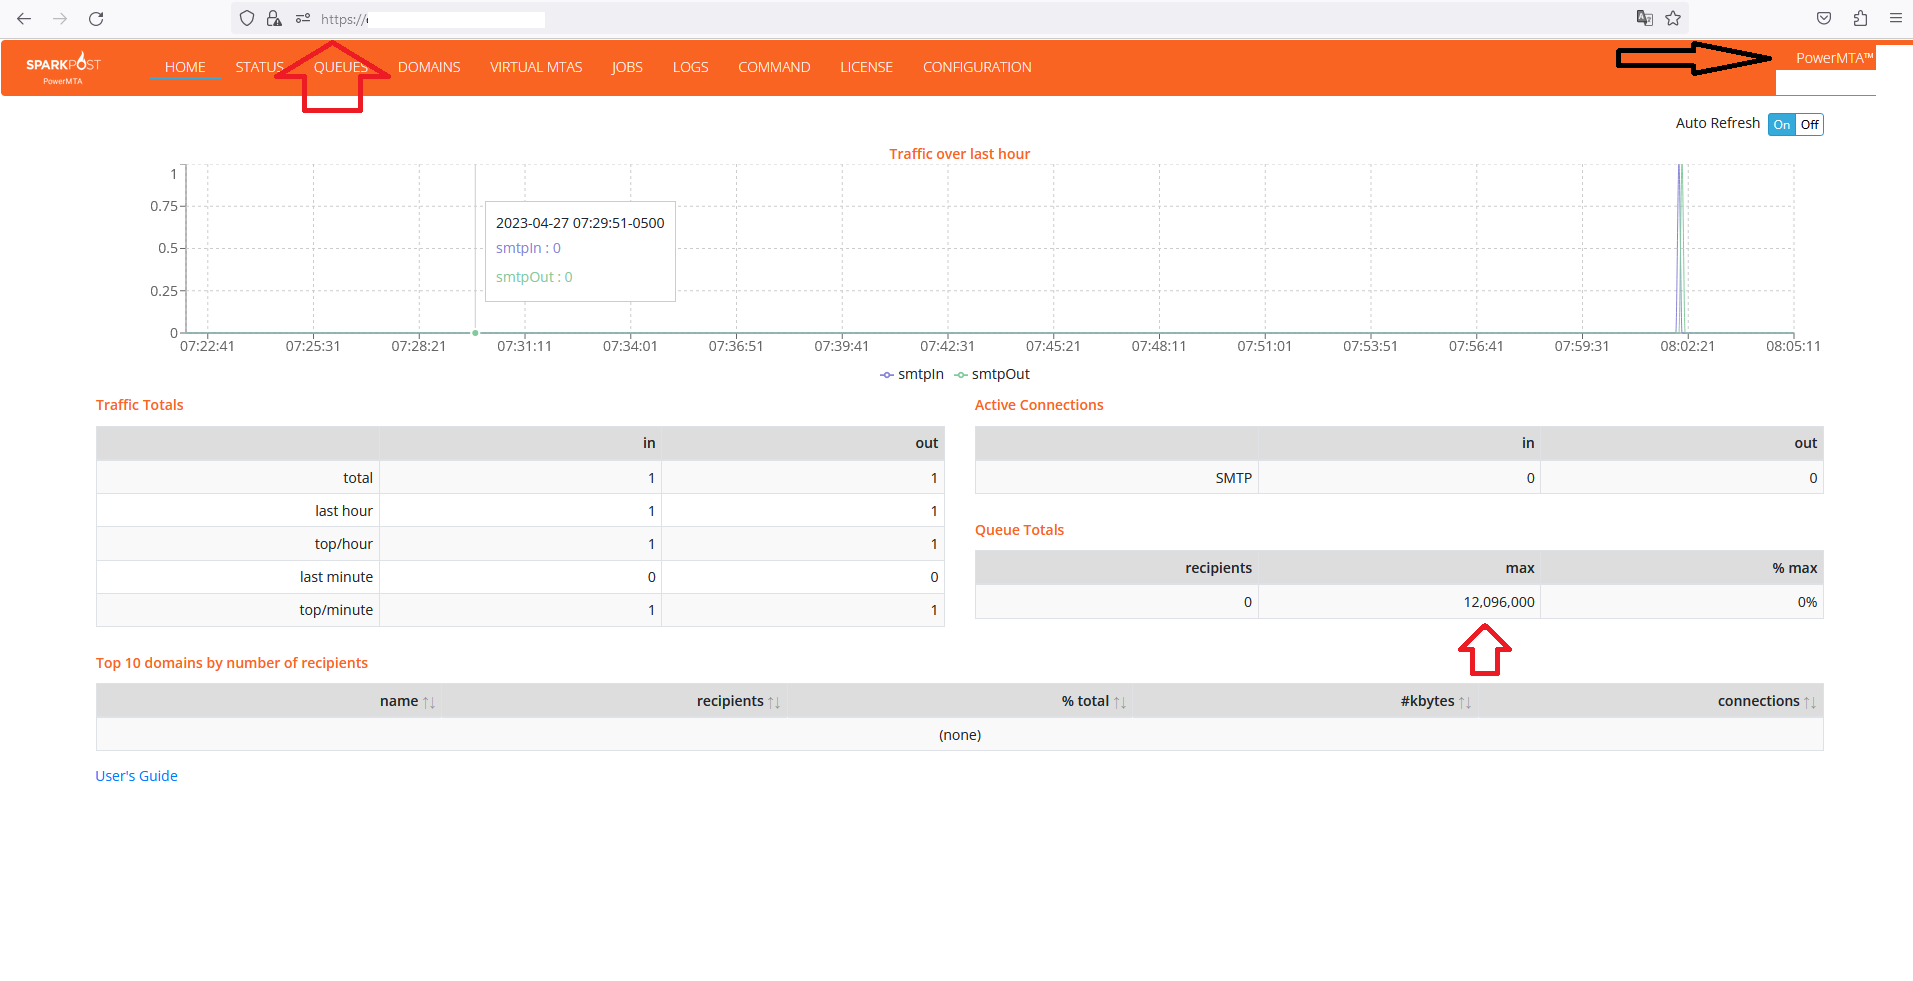Switch Auto Refresh to Off
This screenshot has height=981, width=1913.
click(1809, 125)
